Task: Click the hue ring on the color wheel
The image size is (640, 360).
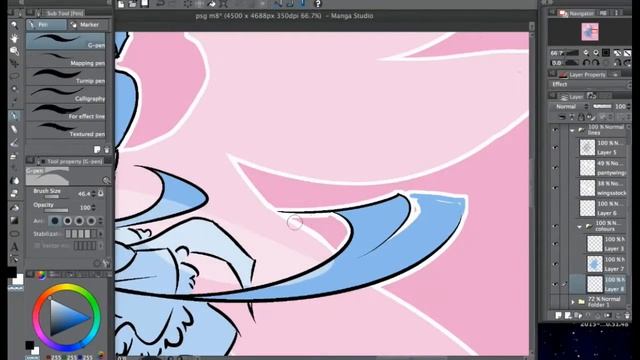Action: point(66,288)
